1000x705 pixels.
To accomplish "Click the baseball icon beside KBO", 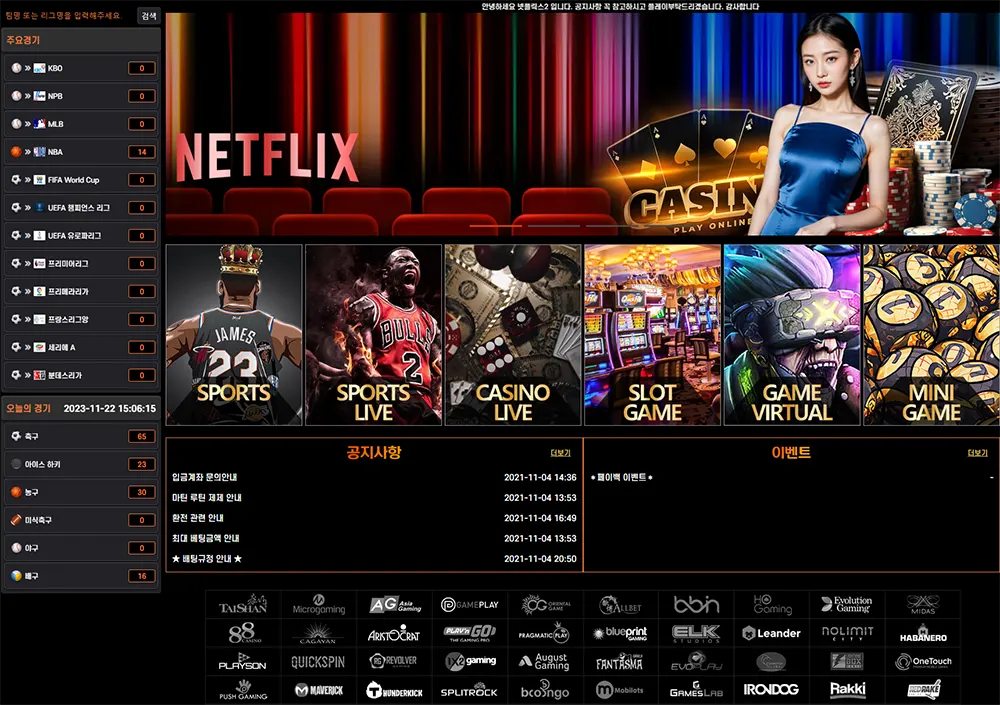I will click(16, 68).
